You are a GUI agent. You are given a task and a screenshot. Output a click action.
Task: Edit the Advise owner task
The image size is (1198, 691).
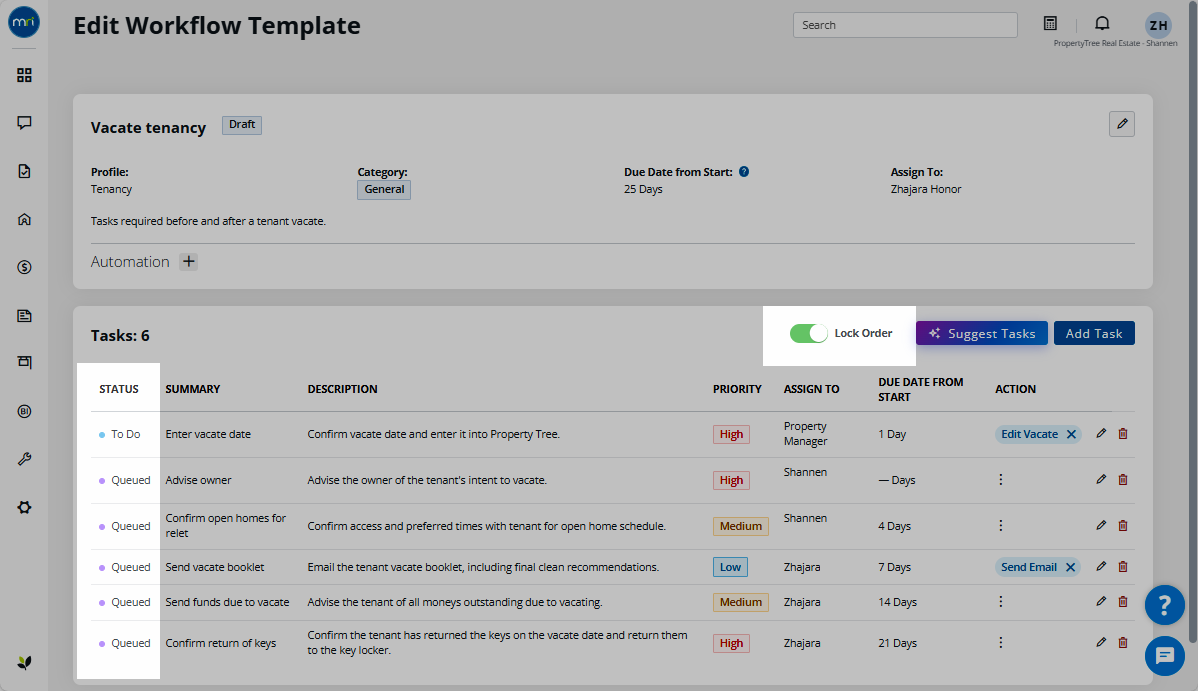[1101, 479]
